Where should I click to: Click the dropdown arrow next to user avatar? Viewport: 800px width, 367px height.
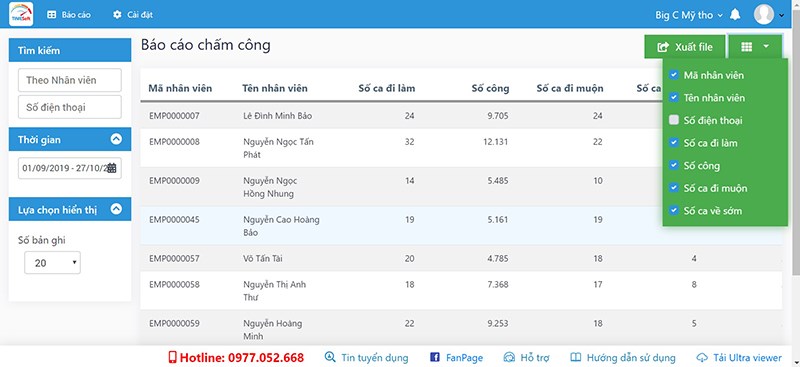pos(781,16)
